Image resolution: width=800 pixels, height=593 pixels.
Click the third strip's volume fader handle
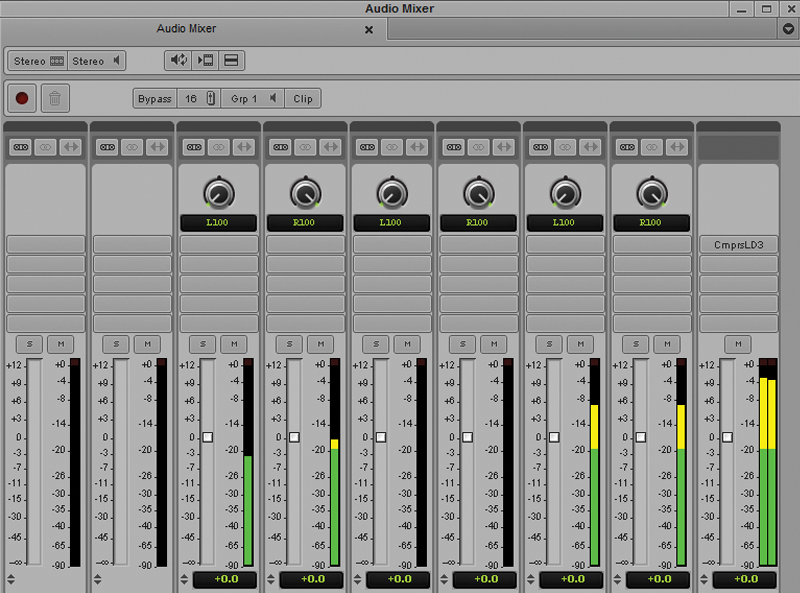click(208, 437)
